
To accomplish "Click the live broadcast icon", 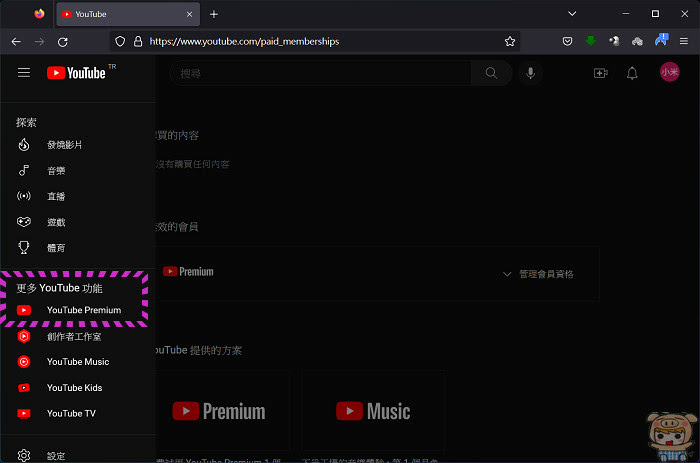I will point(24,196).
